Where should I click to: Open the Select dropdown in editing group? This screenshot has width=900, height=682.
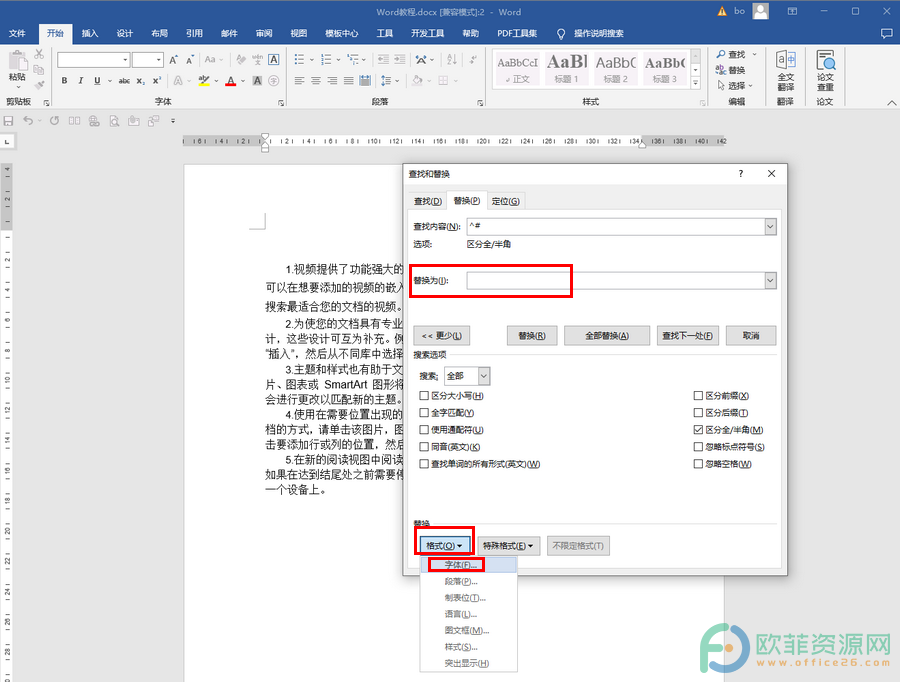coord(735,86)
